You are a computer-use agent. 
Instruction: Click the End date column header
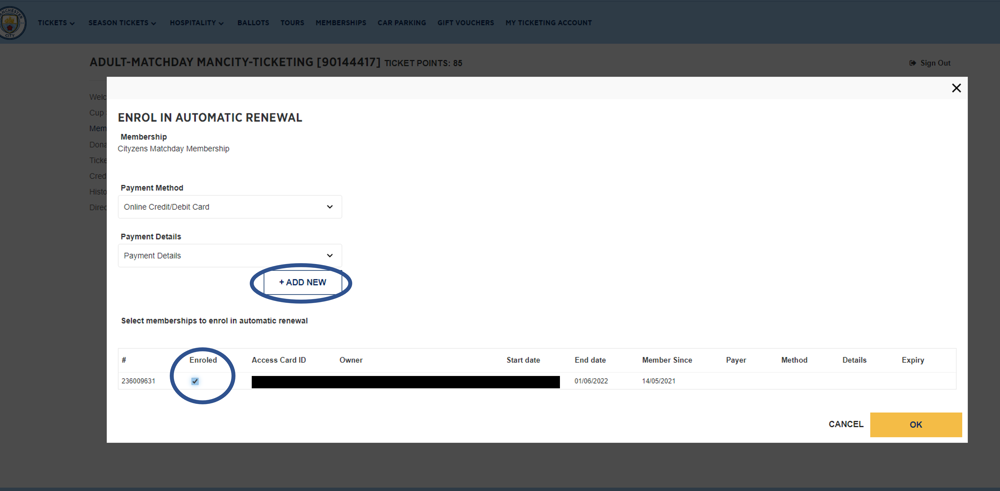point(590,360)
